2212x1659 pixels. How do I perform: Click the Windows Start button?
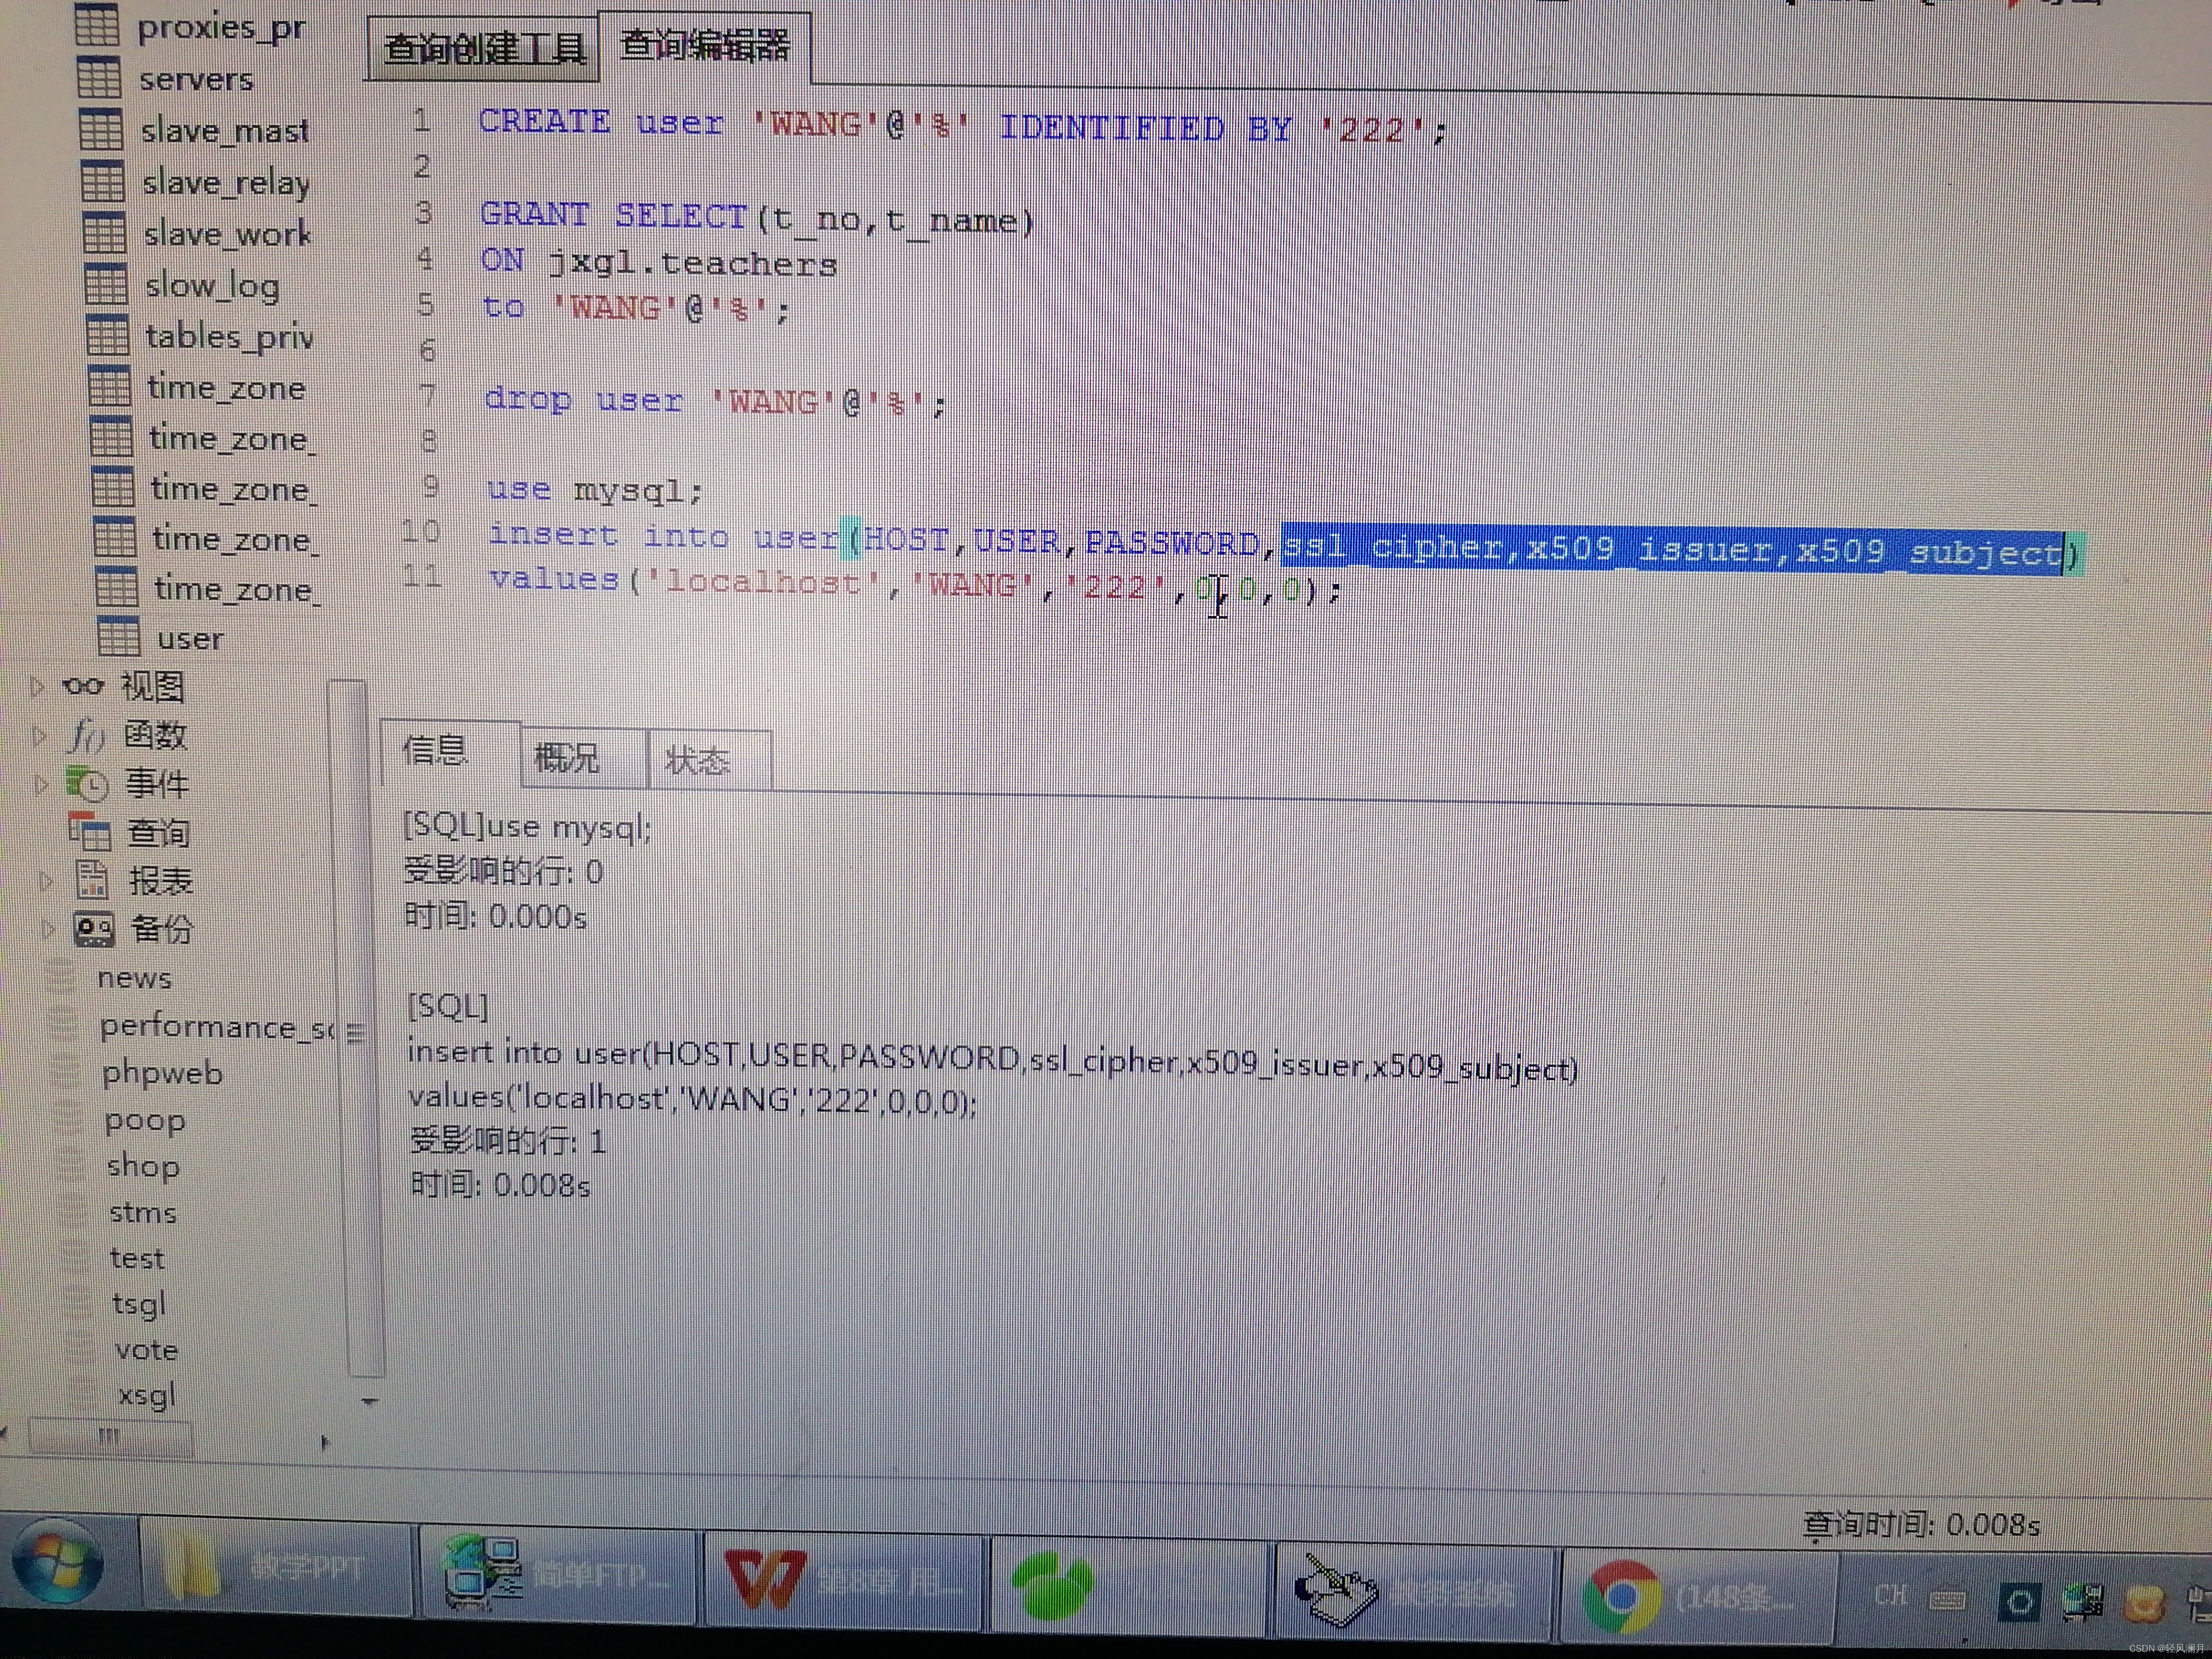[57, 1563]
